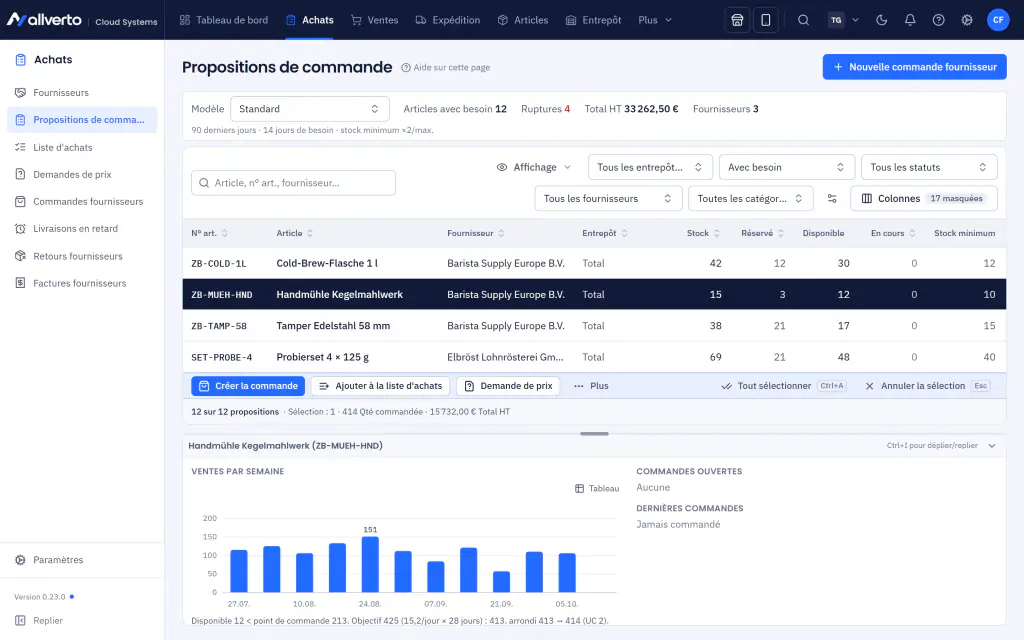The image size is (1024, 640).
Task: Open the Plus actions menu in action bar
Action: (591, 386)
